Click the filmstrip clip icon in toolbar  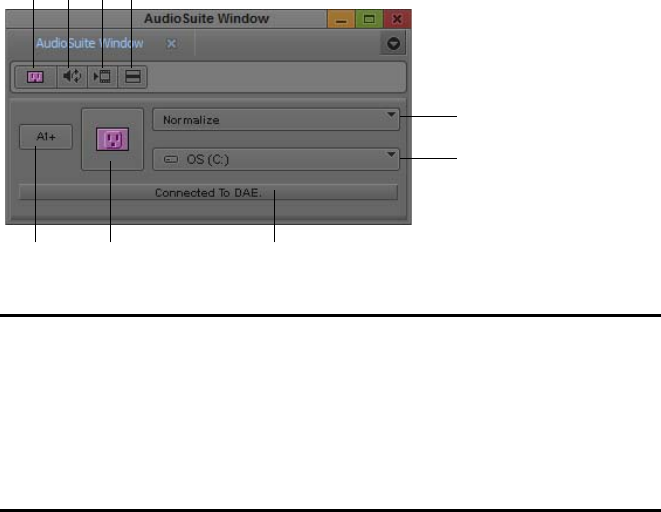102,77
